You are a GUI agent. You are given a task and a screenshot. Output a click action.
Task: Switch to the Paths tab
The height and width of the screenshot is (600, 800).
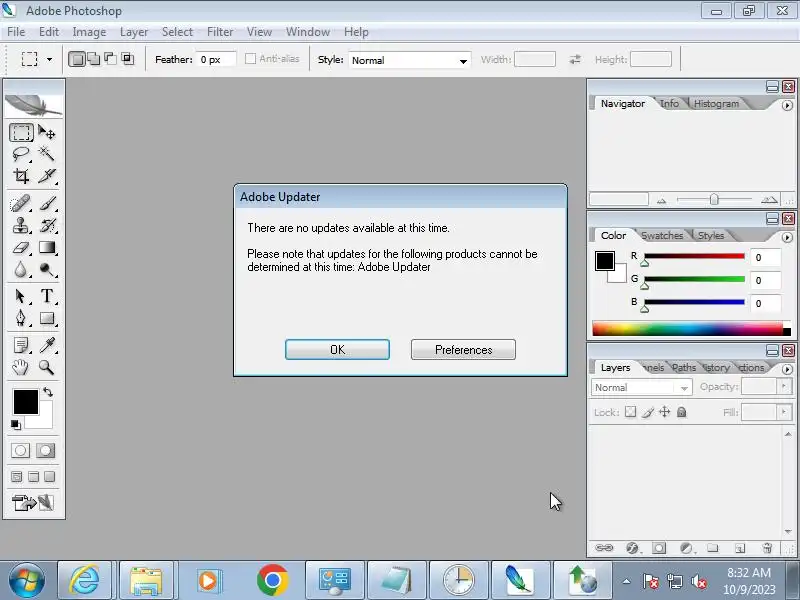click(x=684, y=367)
